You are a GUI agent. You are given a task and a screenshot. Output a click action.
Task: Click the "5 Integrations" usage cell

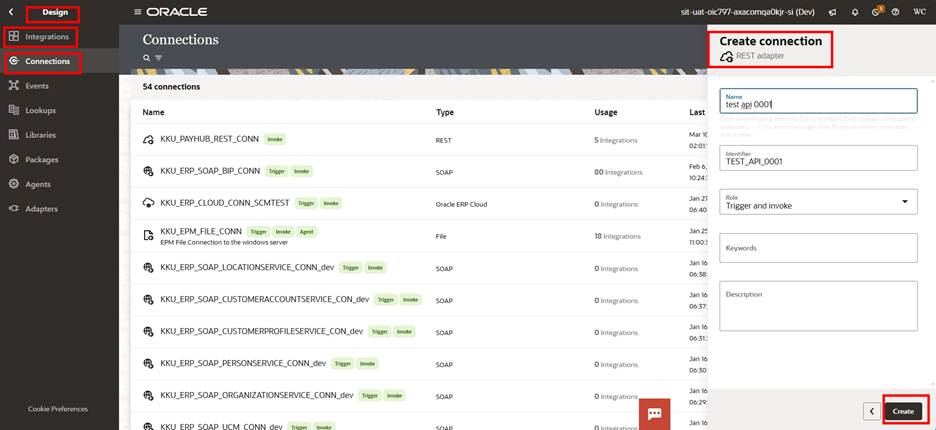pyautogui.click(x=615, y=140)
